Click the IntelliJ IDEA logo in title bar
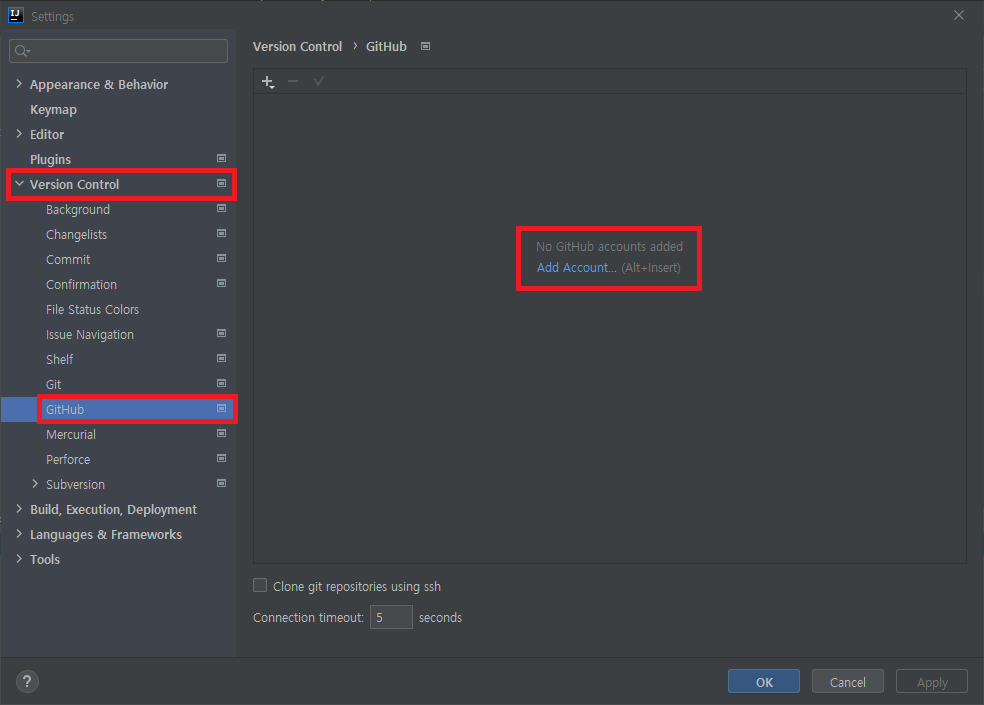This screenshot has height=705, width=984. (x=16, y=15)
